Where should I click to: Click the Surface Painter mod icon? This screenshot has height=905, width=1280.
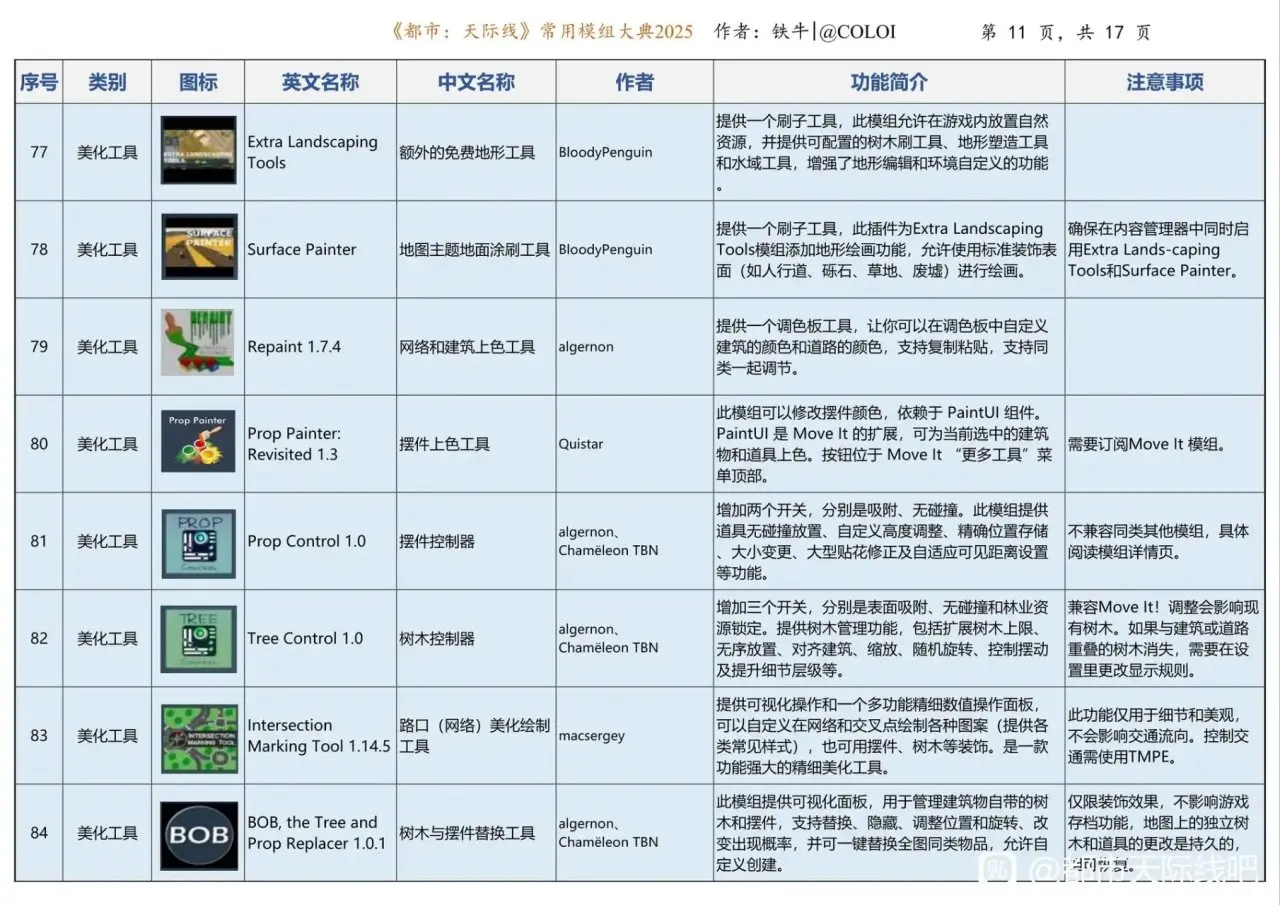coord(198,247)
